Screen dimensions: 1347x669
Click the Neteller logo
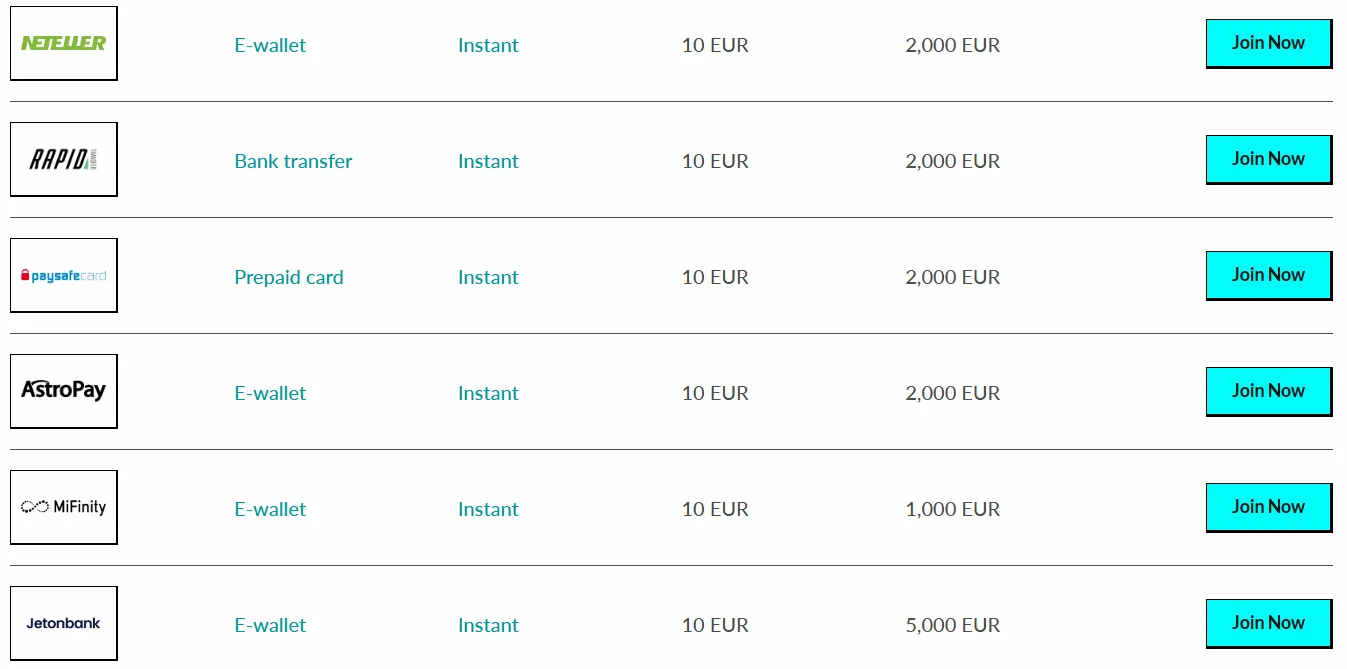(x=64, y=43)
